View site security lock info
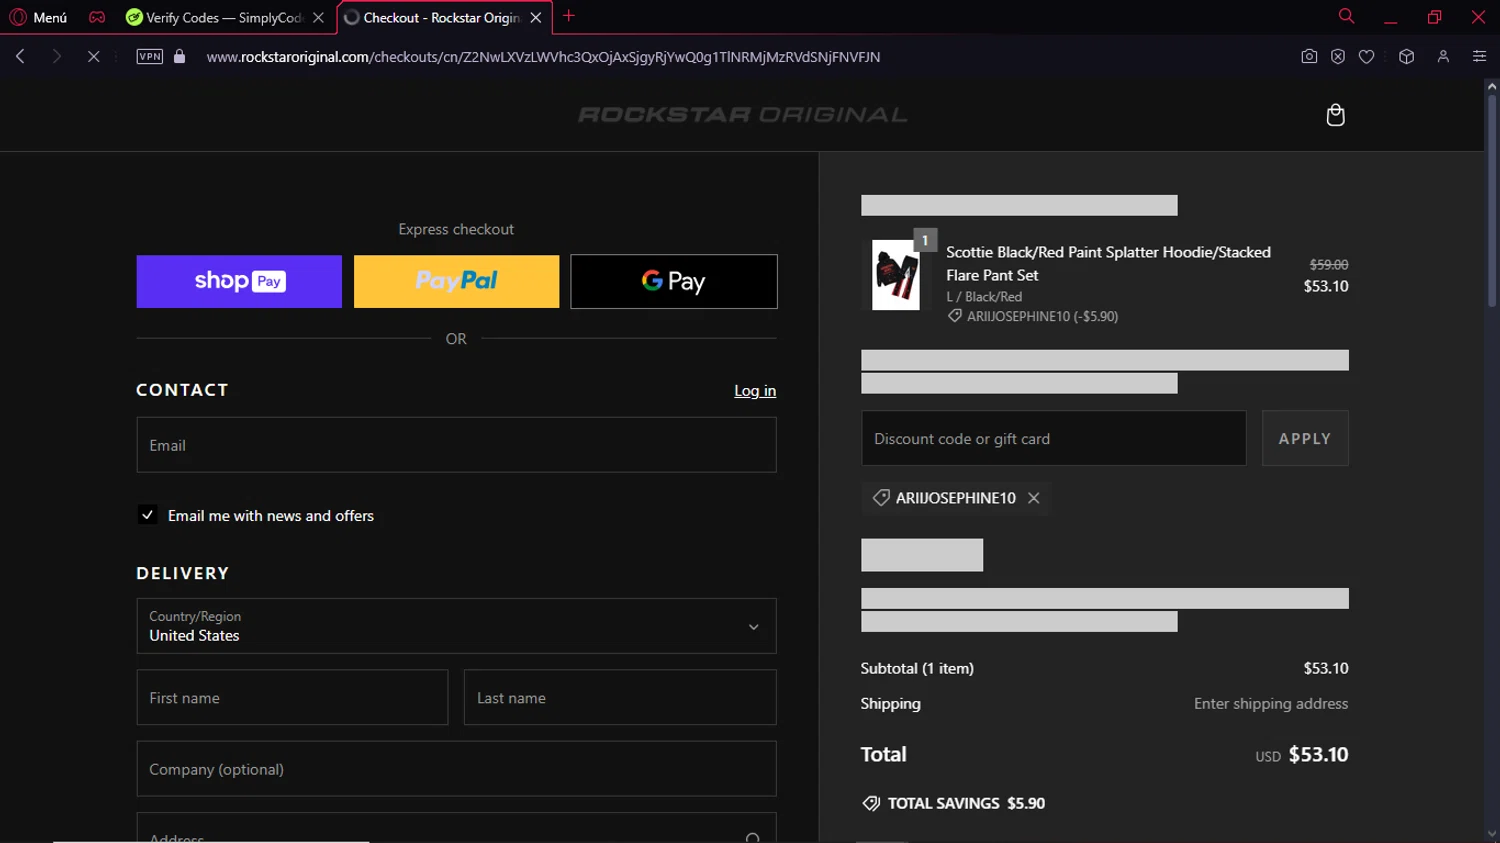This screenshot has height=843, width=1500. pos(180,57)
